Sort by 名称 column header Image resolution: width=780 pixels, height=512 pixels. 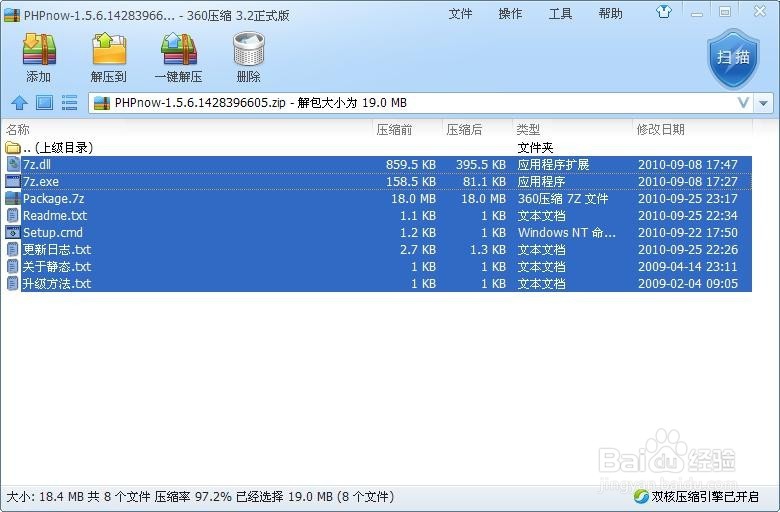coord(18,130)
